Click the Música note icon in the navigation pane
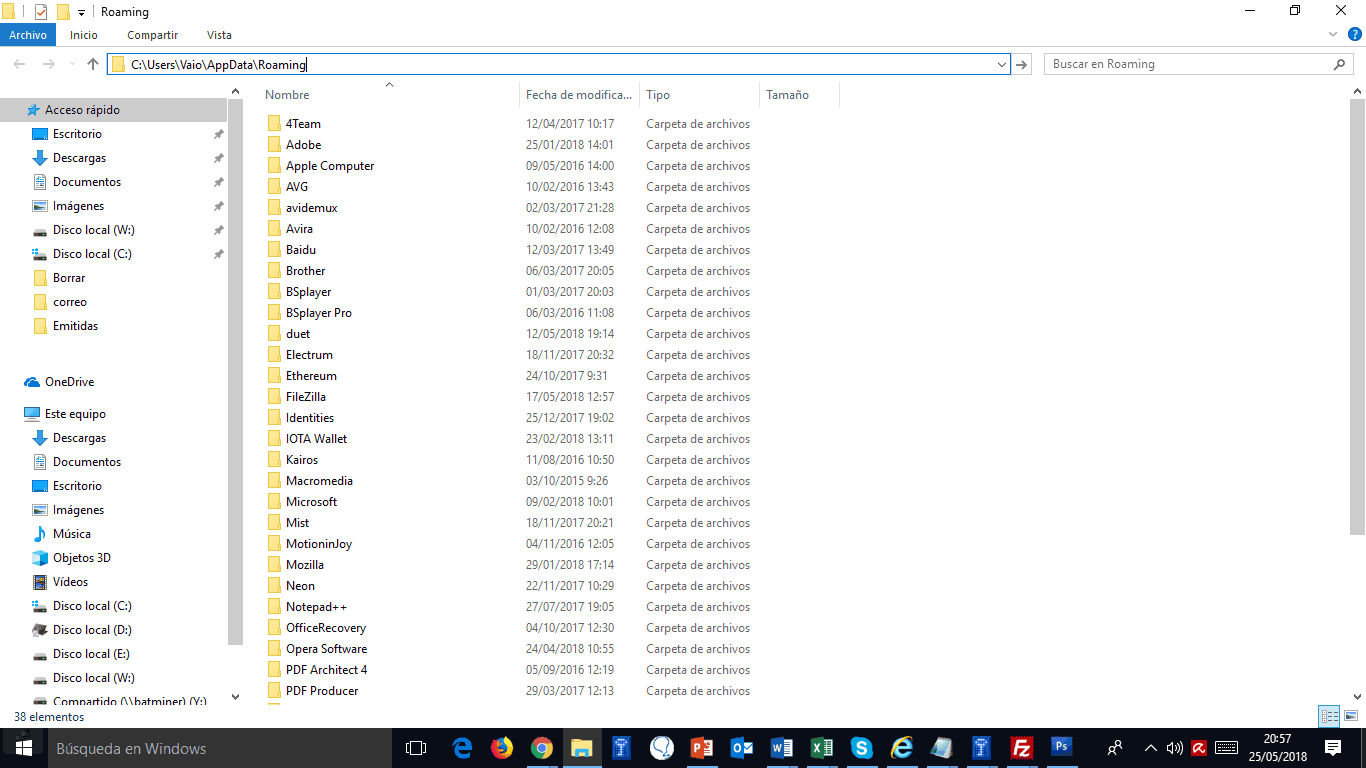1366x768 pixels. pyautogui.click(x=40, y=534)
